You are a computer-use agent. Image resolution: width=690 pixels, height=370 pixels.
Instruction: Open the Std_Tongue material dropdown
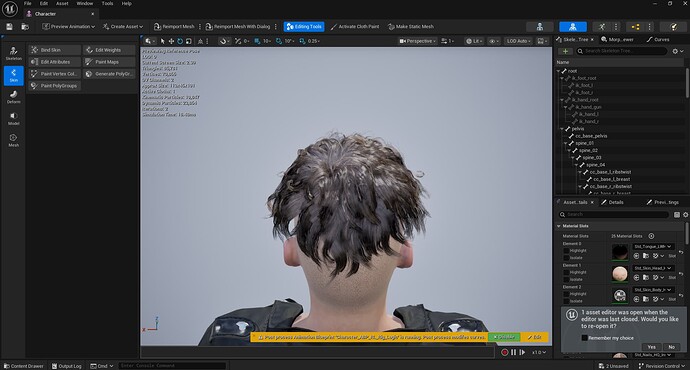(x=653, y=247)
